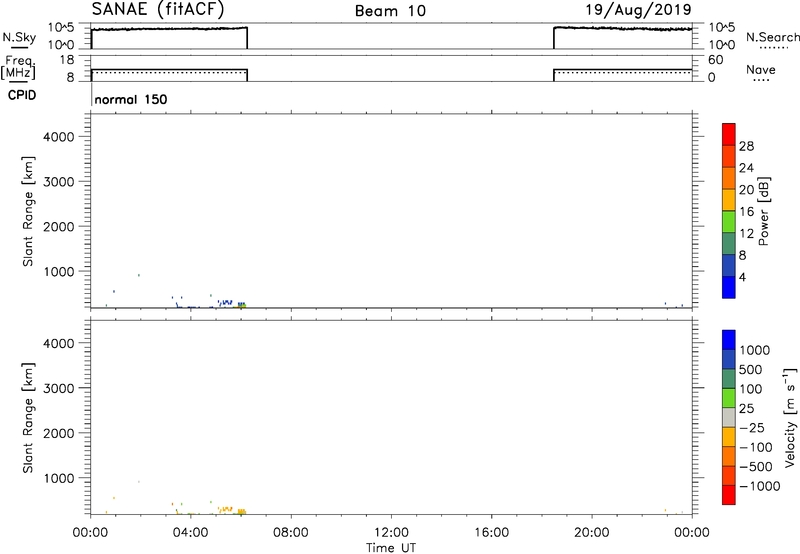Click the 'N.Sky' label

(19, 37)
